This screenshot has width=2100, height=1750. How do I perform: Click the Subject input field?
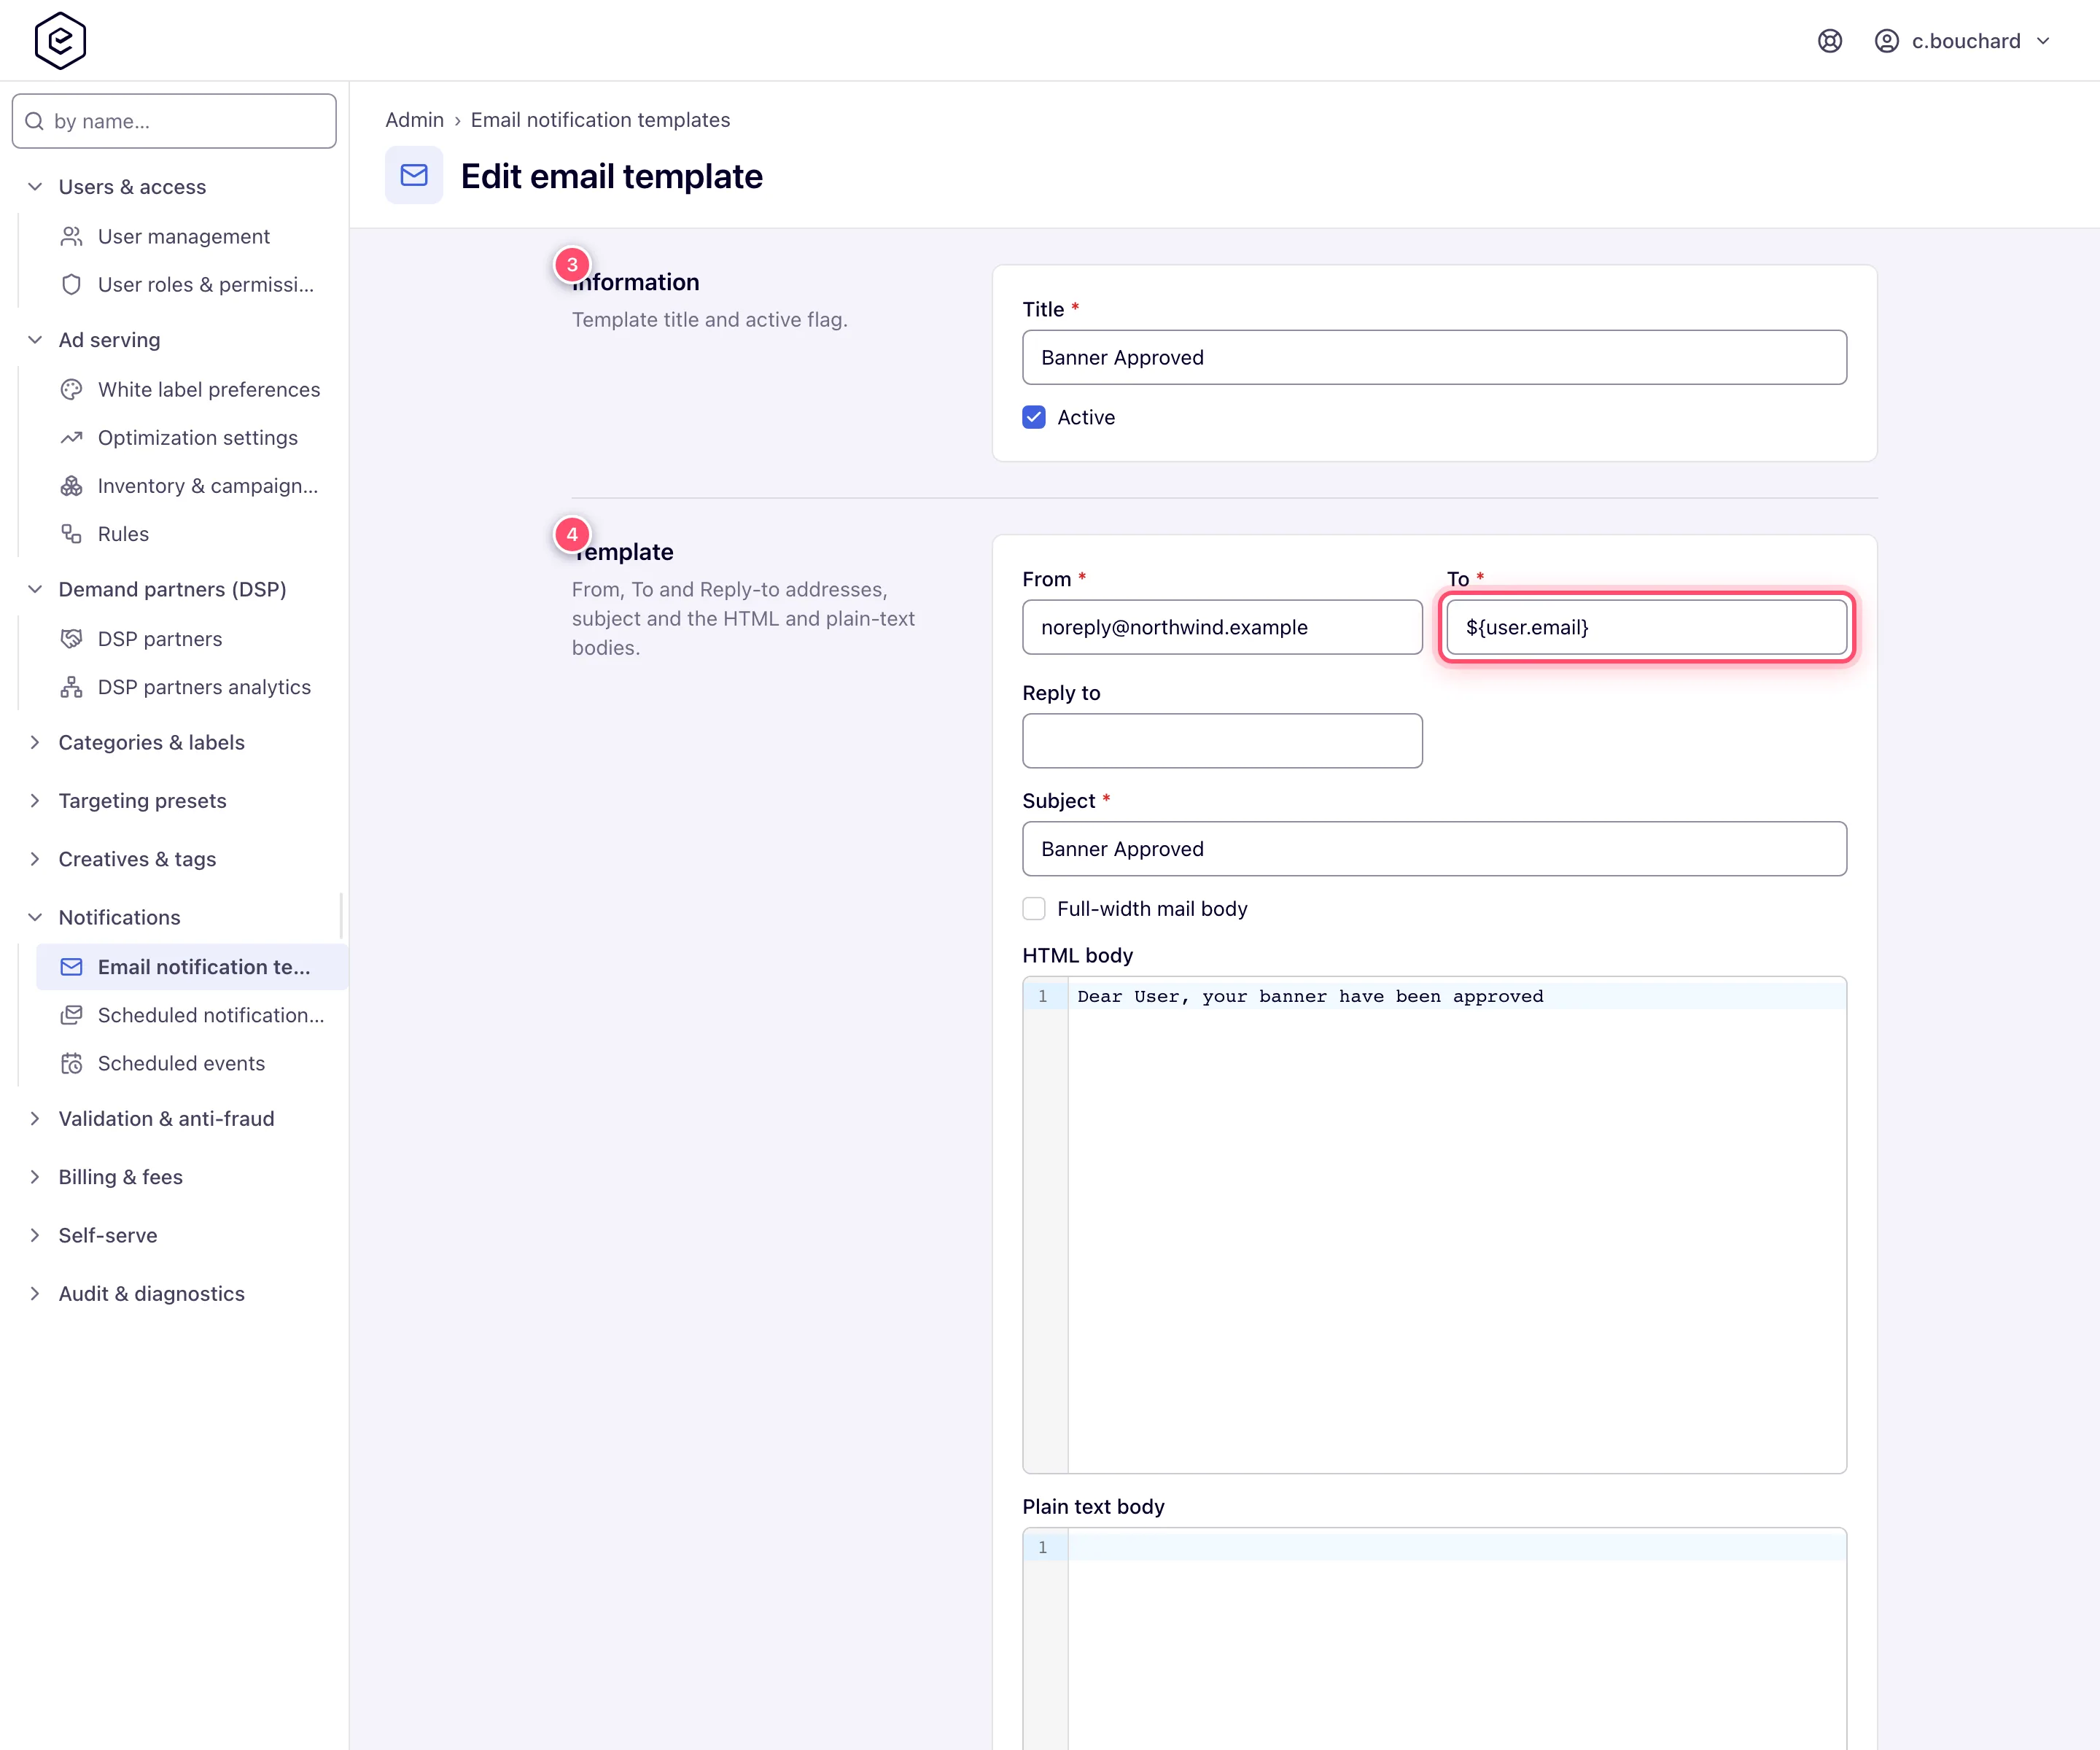[1434, 849]
